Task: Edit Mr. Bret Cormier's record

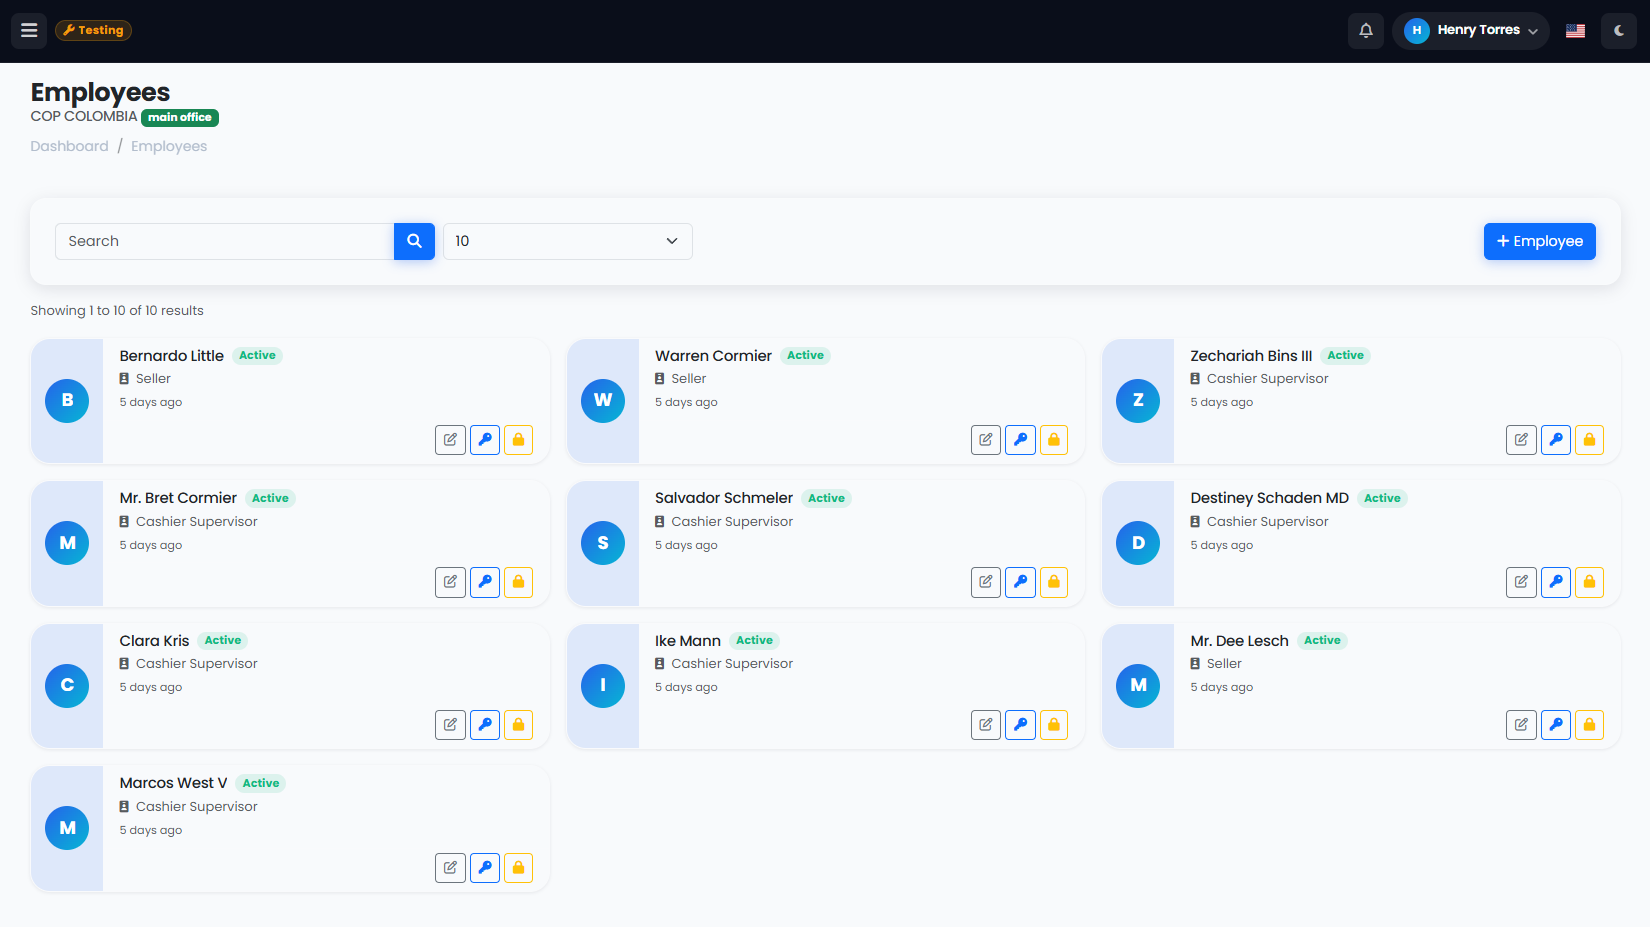Action: pyautogui.click(x=451, y=582)
